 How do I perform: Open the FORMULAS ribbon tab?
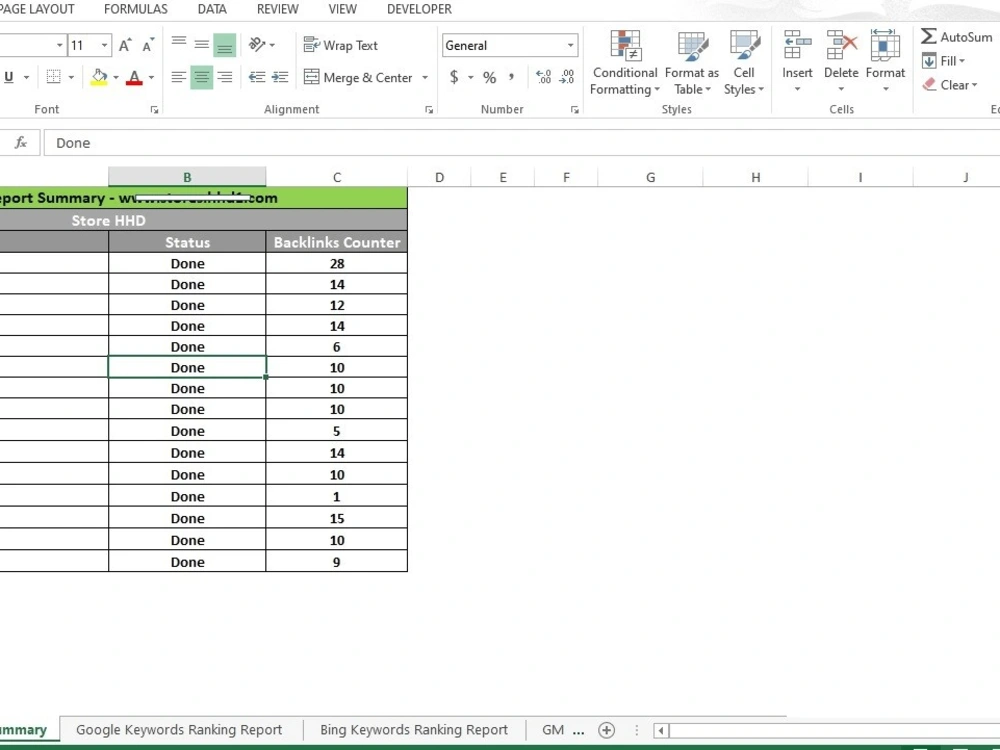tap(136, 9)
